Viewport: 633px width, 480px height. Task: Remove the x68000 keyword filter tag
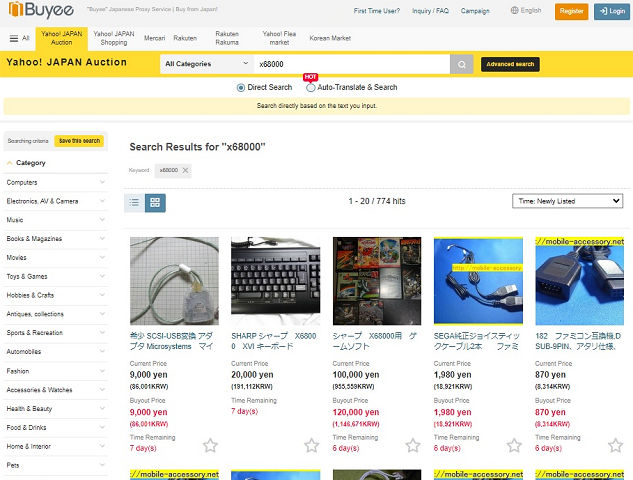185,170
